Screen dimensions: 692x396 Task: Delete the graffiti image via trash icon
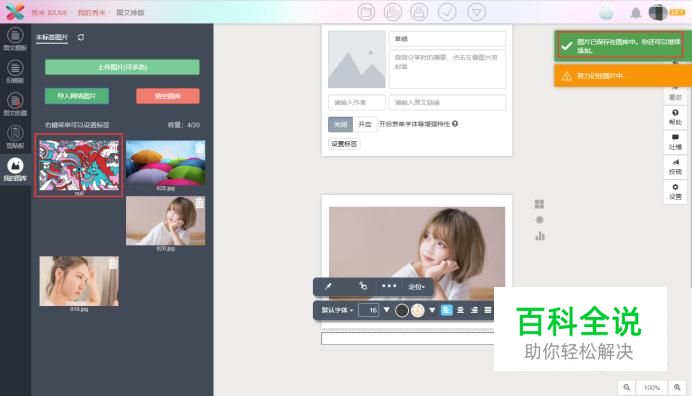[x=113, y=147]
